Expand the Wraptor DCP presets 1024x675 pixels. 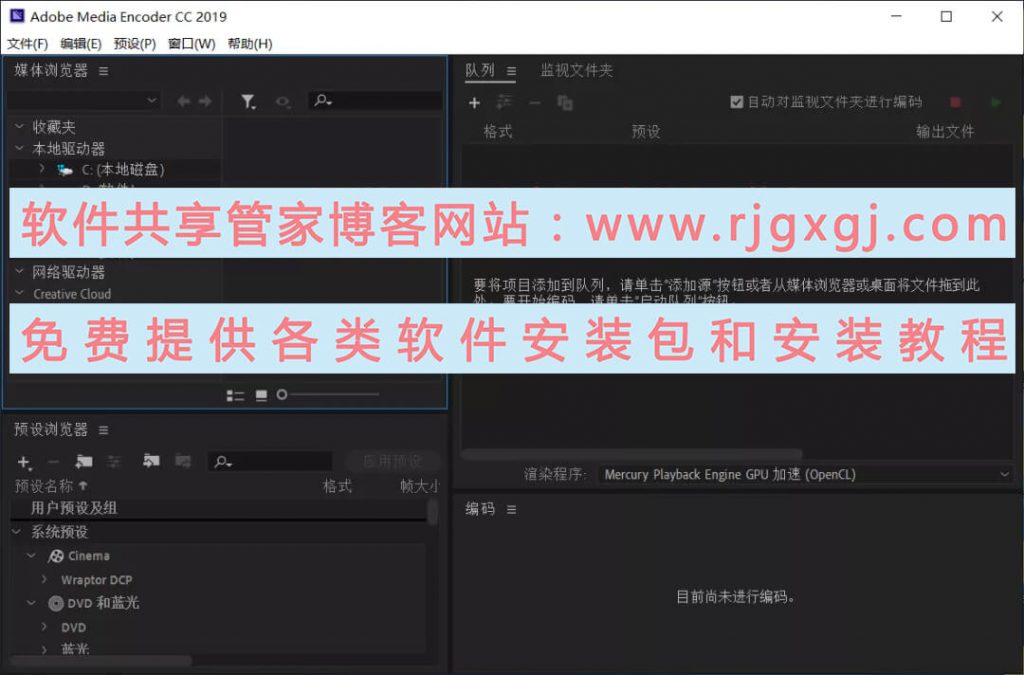(44, 579)
